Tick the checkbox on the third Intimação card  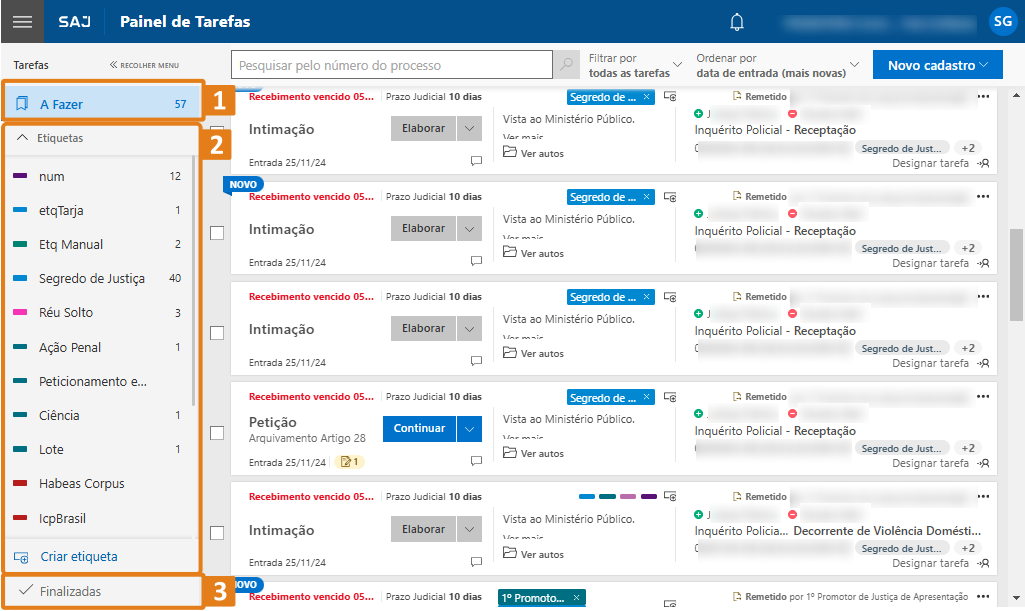tap(216, 332)
